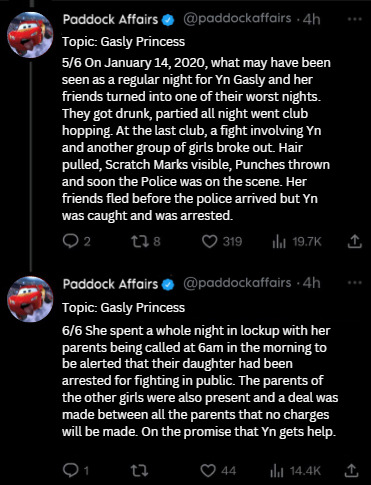Open more options menu on the 6/6 tweet
The image size is (371, 485).
pos(354,283)
